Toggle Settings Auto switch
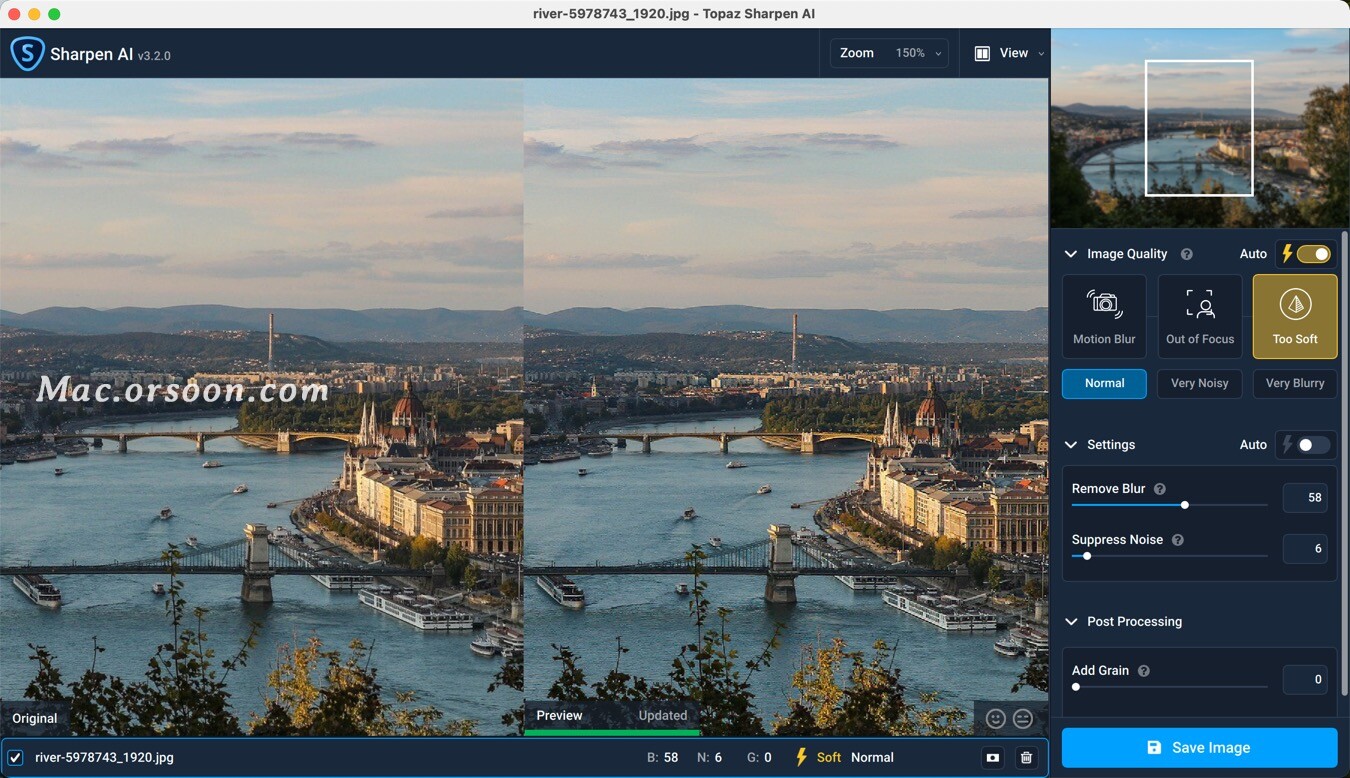Viewport: 1350px width, 778px height. point(1313,445)
